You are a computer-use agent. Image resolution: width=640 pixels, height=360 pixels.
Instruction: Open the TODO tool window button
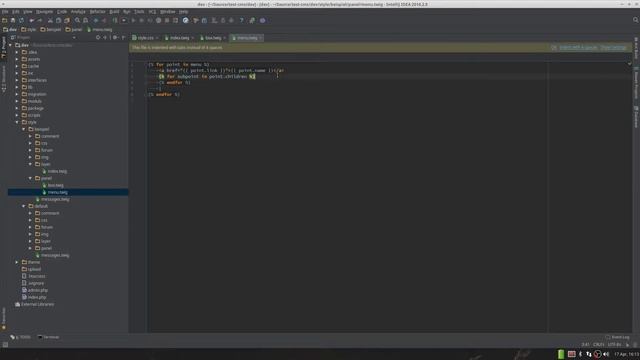20,337
